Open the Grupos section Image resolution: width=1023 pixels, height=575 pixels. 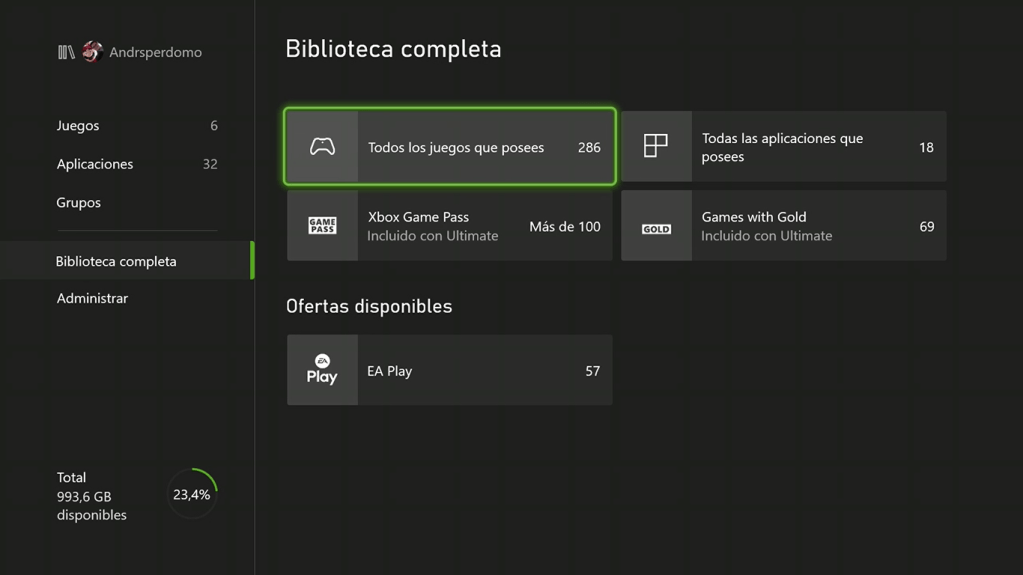[79, 202]
